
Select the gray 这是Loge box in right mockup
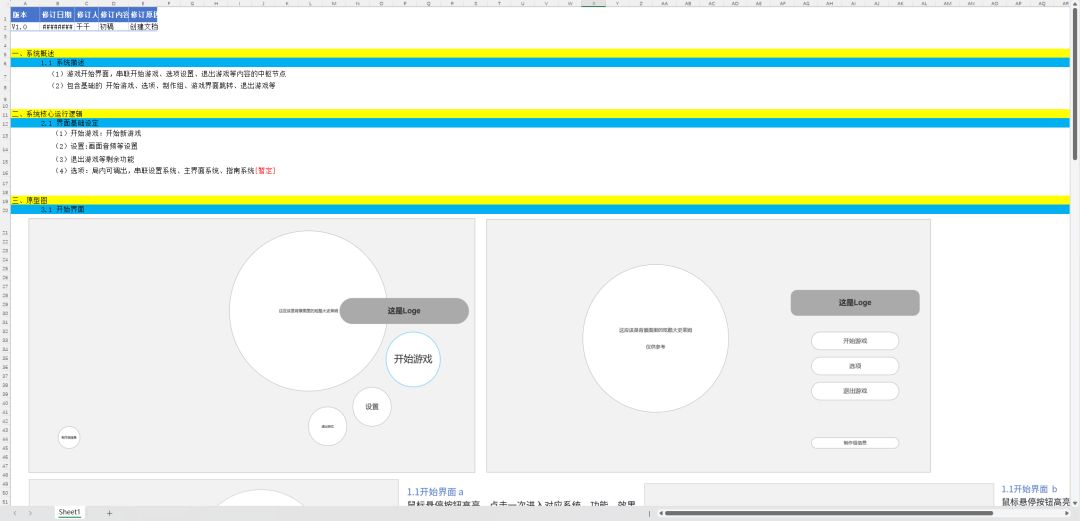855,303
